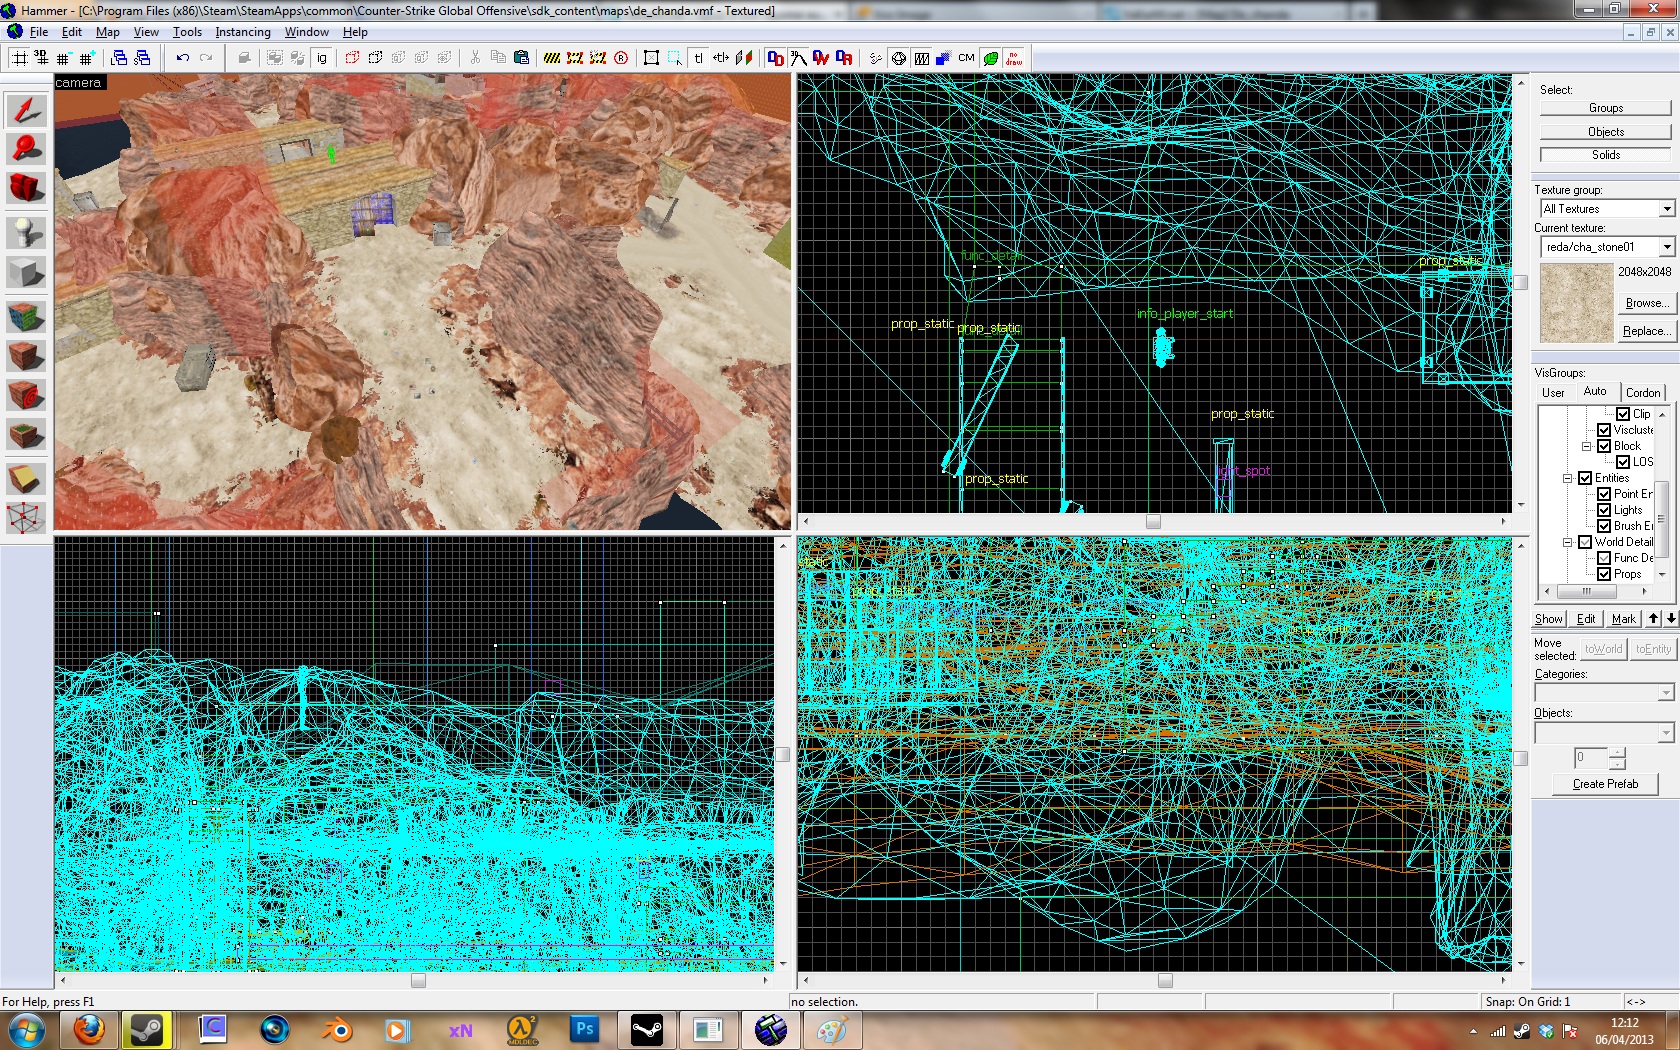Choose the Camera tool

(x=26, y=188)
